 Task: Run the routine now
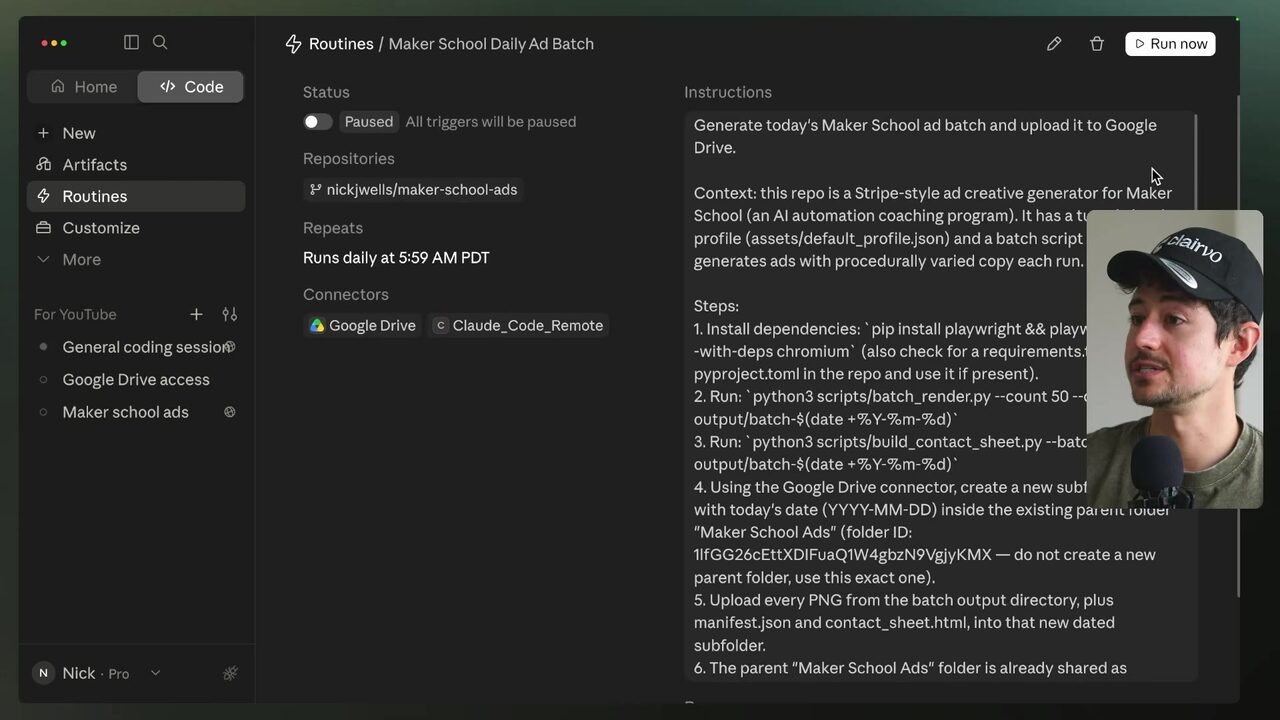click(1170, 44)
